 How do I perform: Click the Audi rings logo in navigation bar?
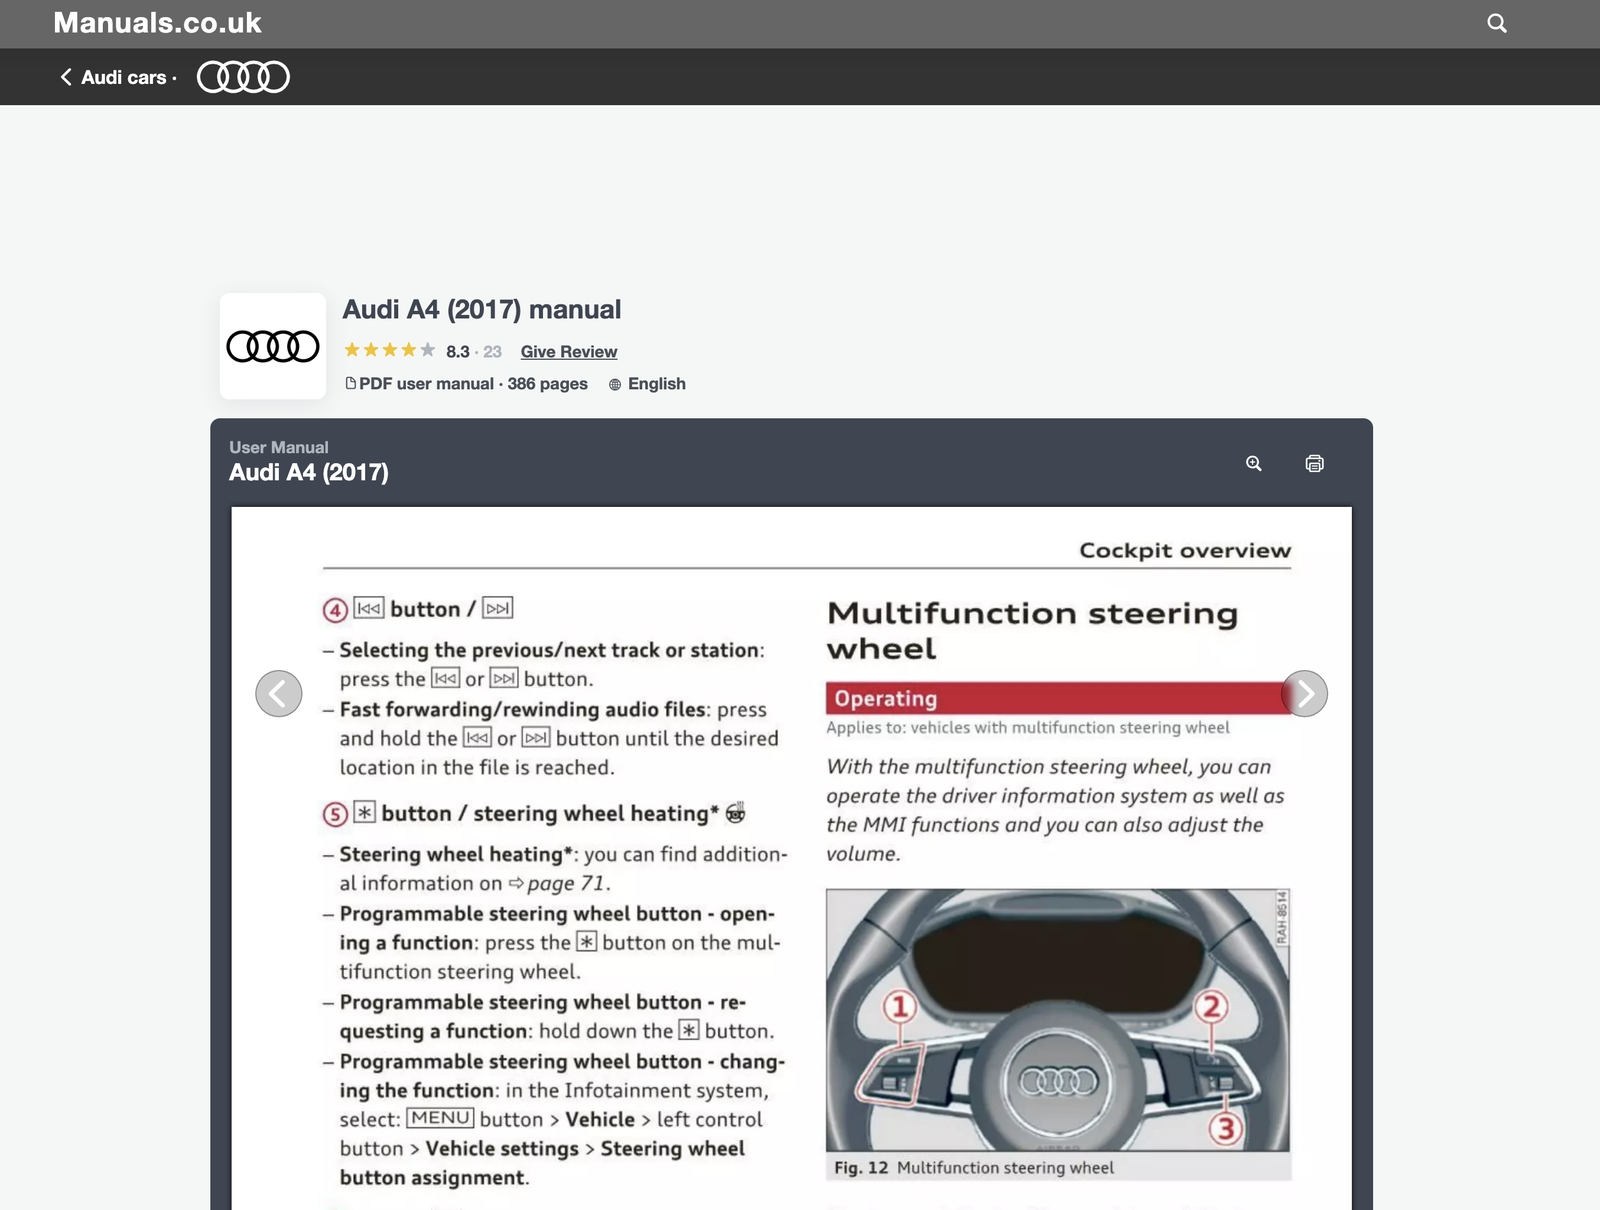pos(243,77)
